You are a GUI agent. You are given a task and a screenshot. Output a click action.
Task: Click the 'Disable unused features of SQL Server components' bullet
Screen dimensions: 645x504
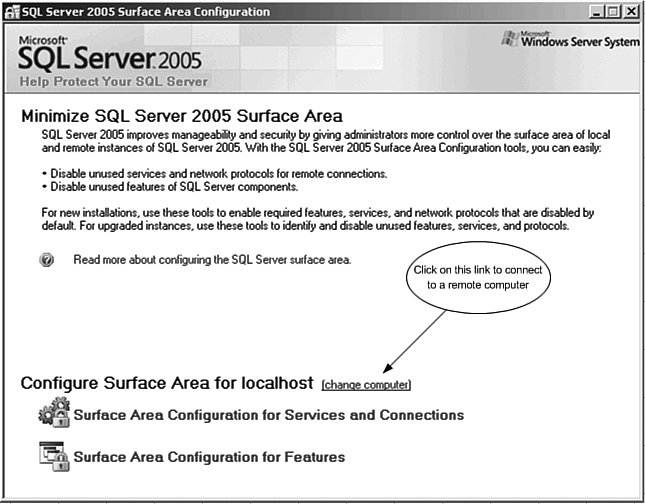(170, 187)
